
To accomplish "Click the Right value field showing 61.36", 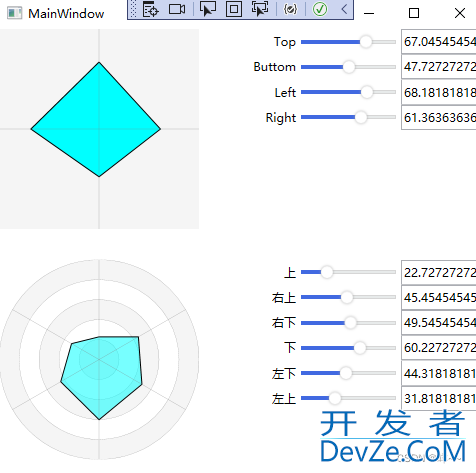I will [439, 117].
